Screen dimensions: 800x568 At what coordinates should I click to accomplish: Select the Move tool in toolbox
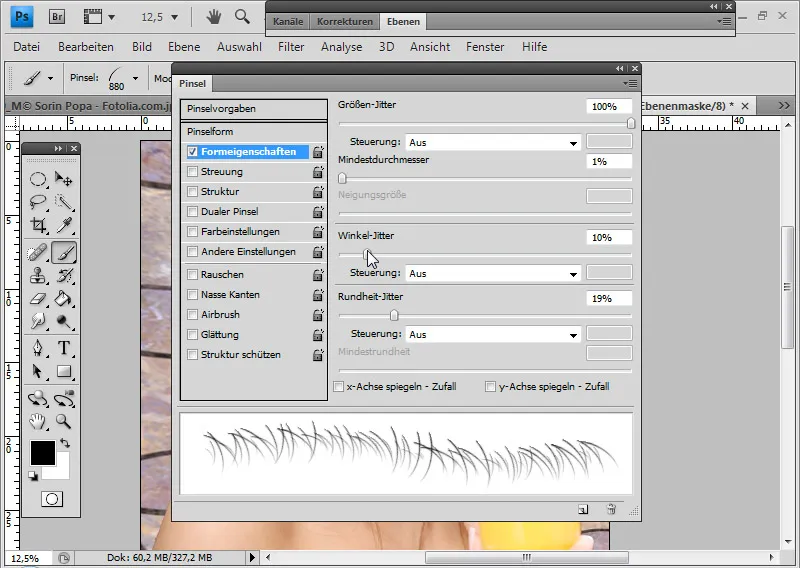pyautogui.click(x=64, y=179)
